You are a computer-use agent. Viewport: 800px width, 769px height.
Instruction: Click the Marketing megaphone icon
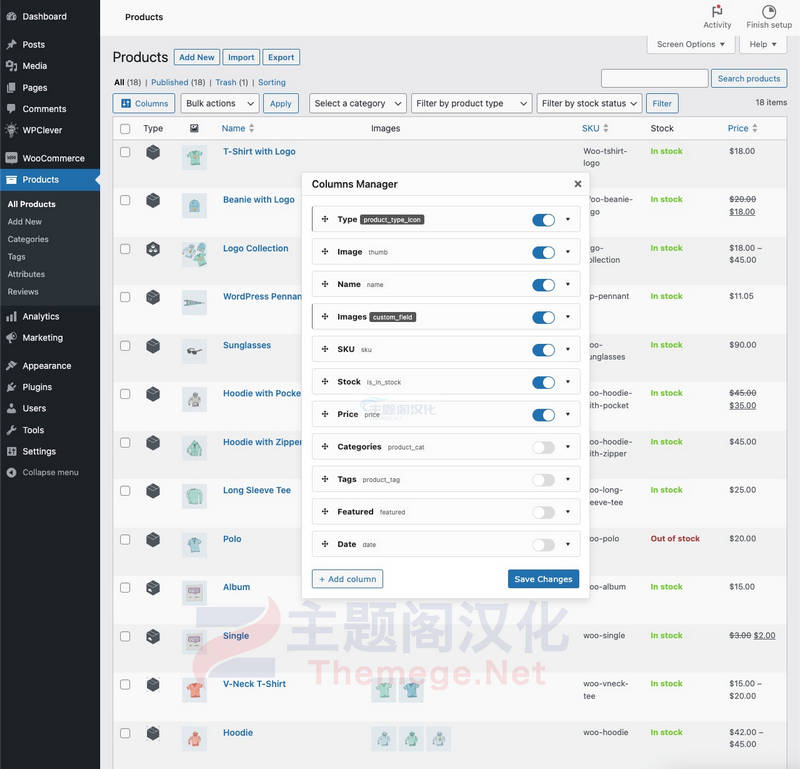tap(11, 338)
